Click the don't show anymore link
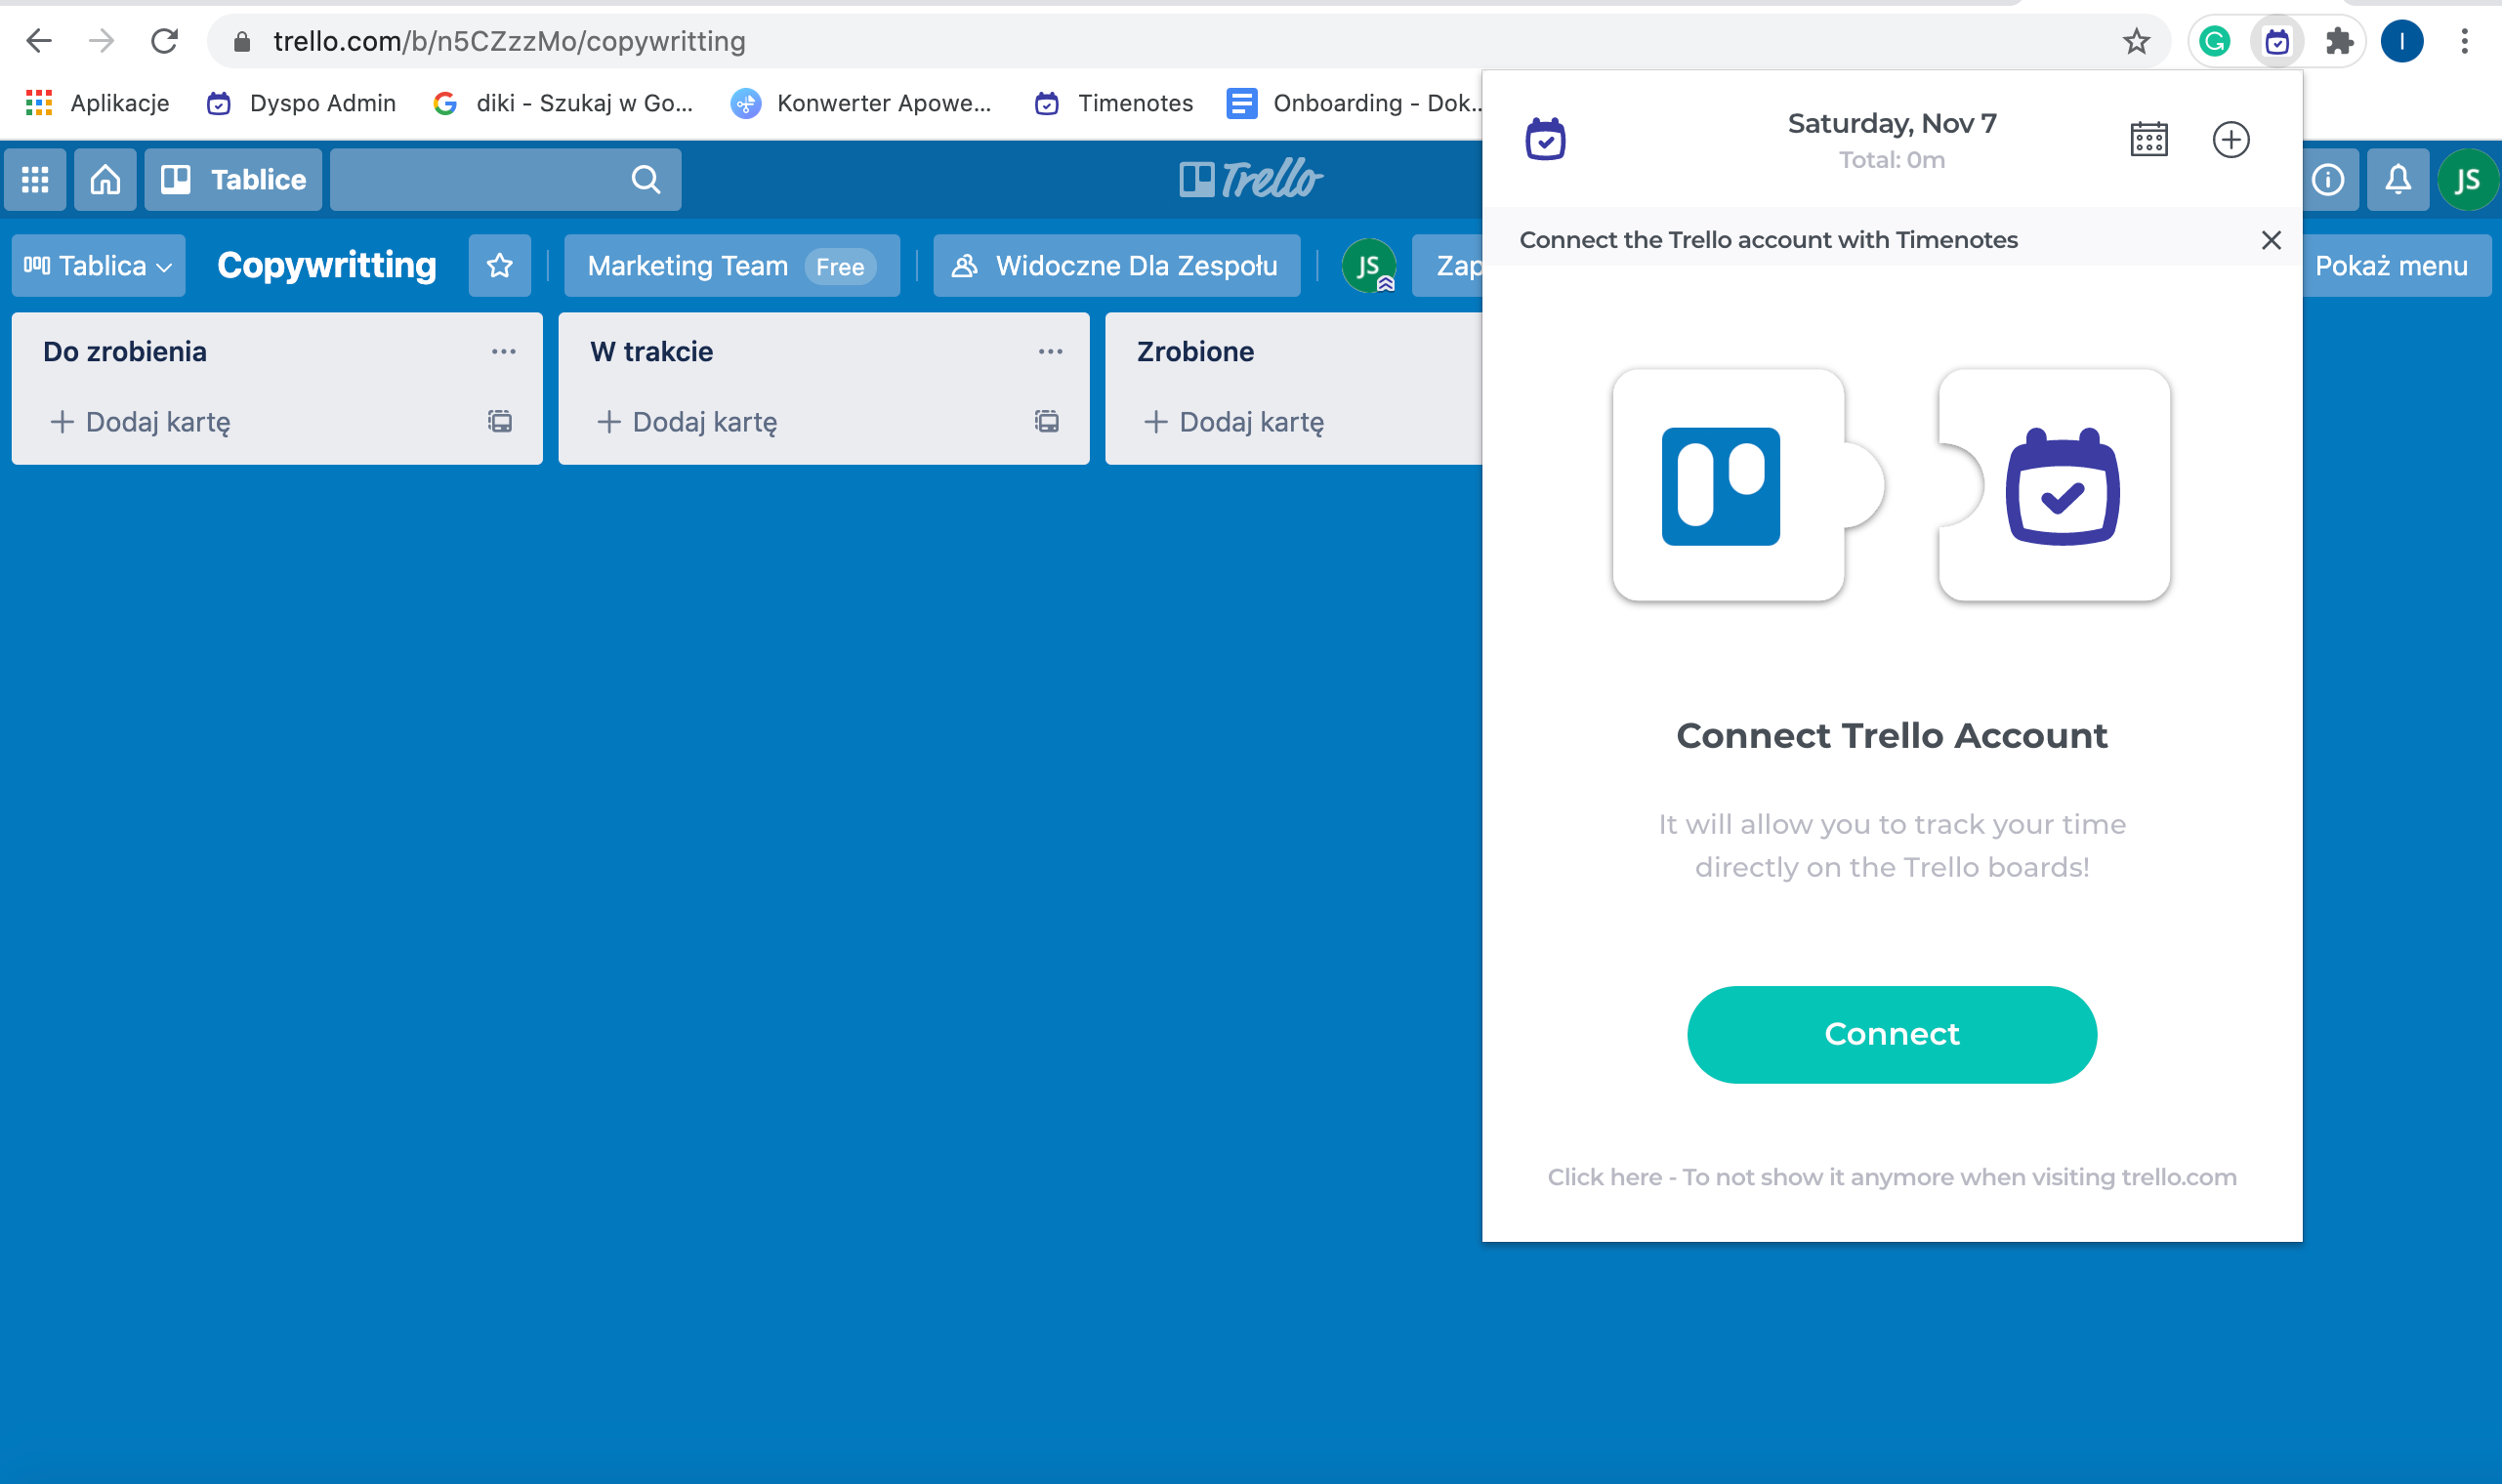The height and width of the screenshot is (1484, 2502). (1891, 1177)
